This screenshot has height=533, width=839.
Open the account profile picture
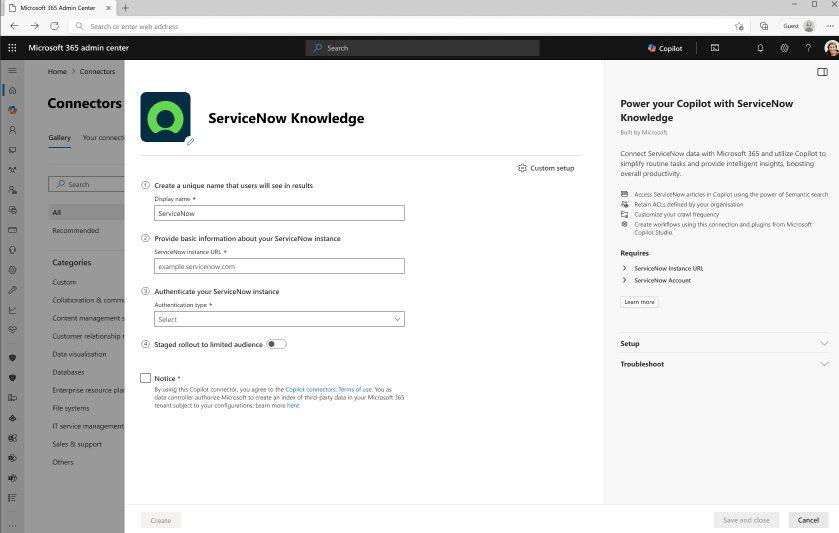tap(832, 48)
